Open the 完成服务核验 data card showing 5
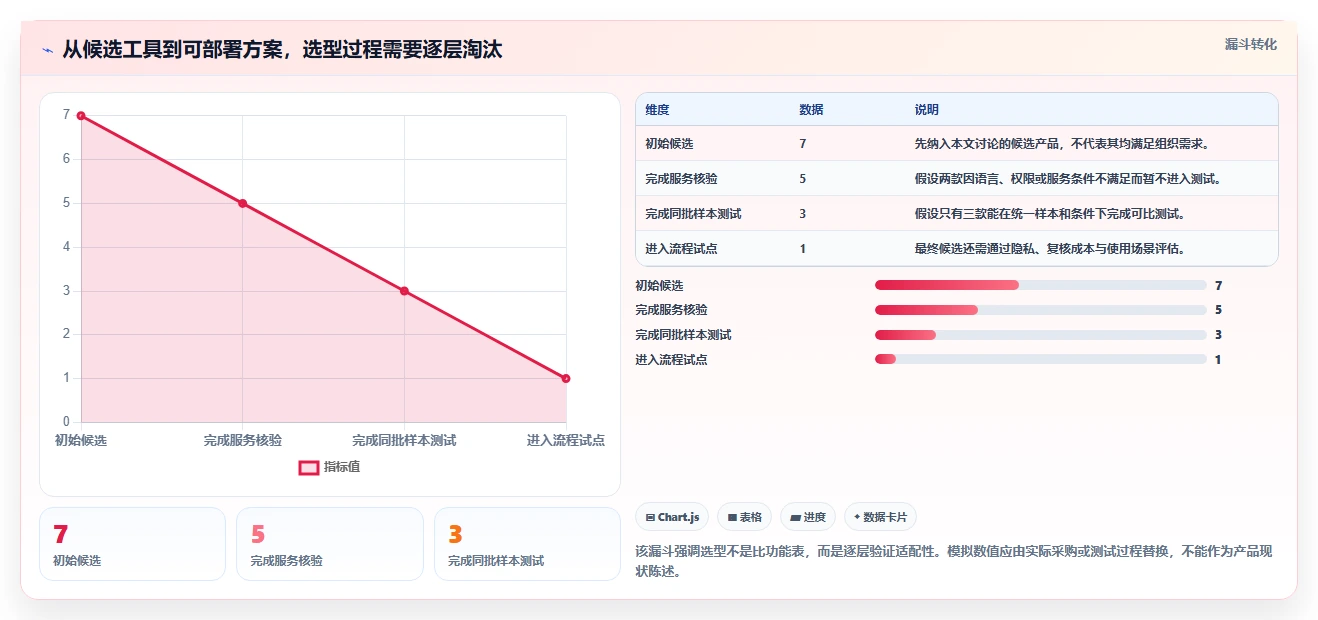Viewport: 1318px width, 620px height. point(330,544)
